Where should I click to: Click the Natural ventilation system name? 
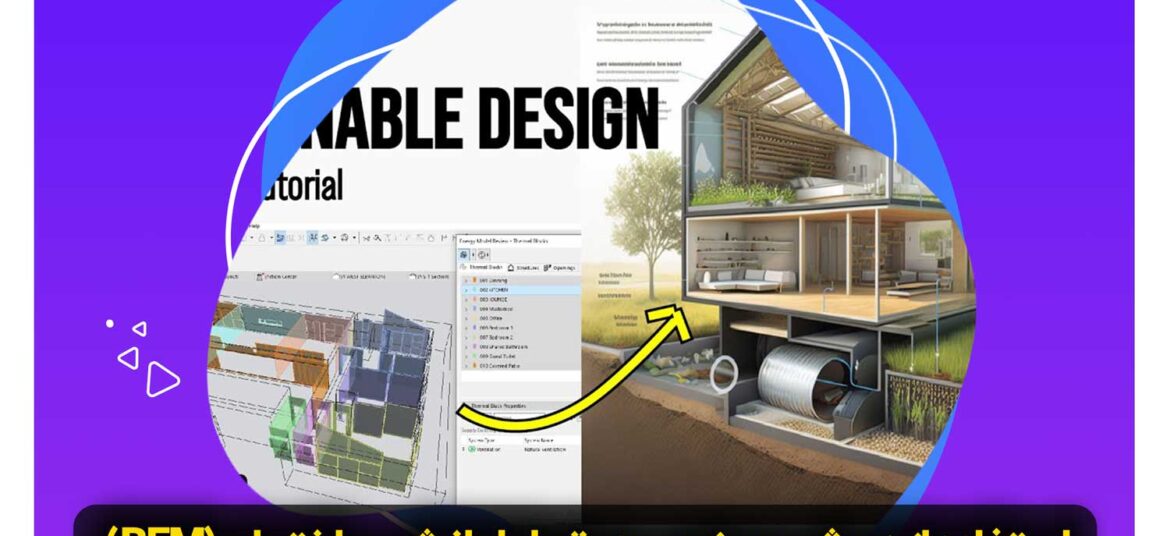coord(545,449)
